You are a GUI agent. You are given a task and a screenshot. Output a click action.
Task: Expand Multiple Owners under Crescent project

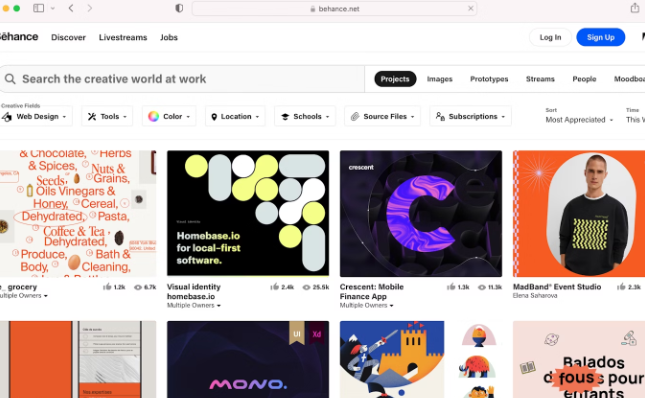click(x=367, y=305)
